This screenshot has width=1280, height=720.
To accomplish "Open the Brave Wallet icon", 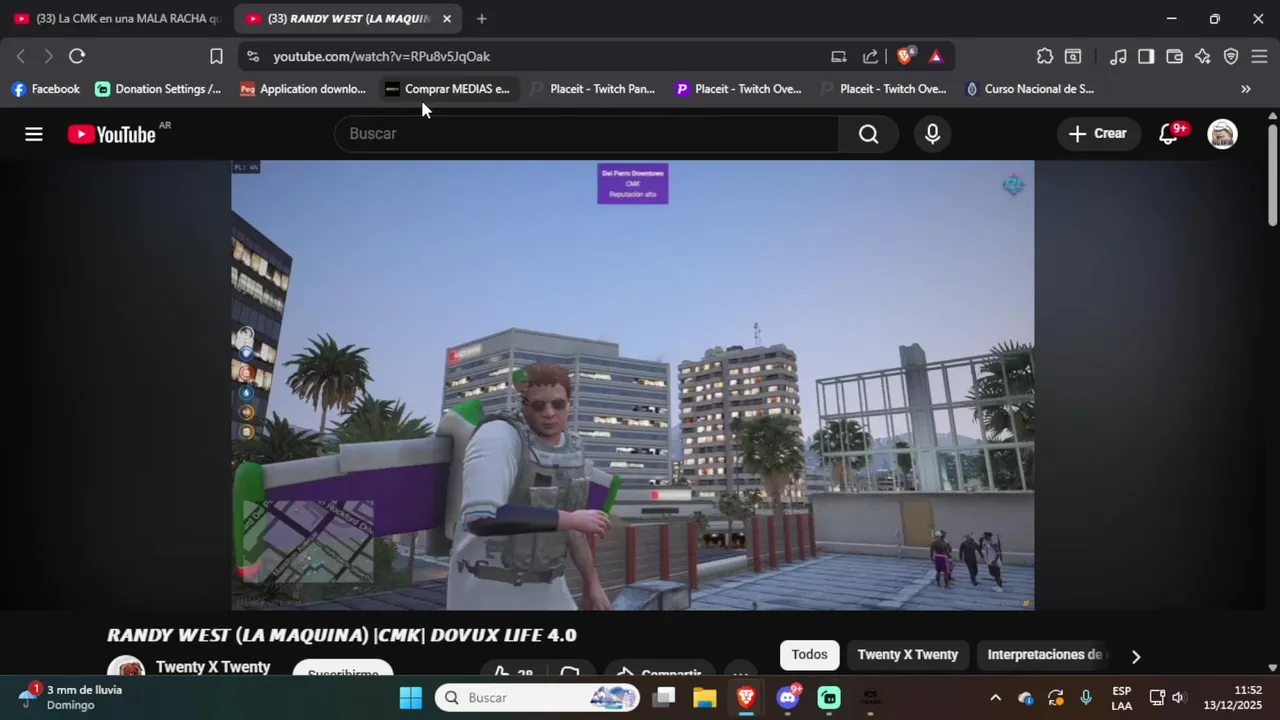I will [x=1174, y=56].
